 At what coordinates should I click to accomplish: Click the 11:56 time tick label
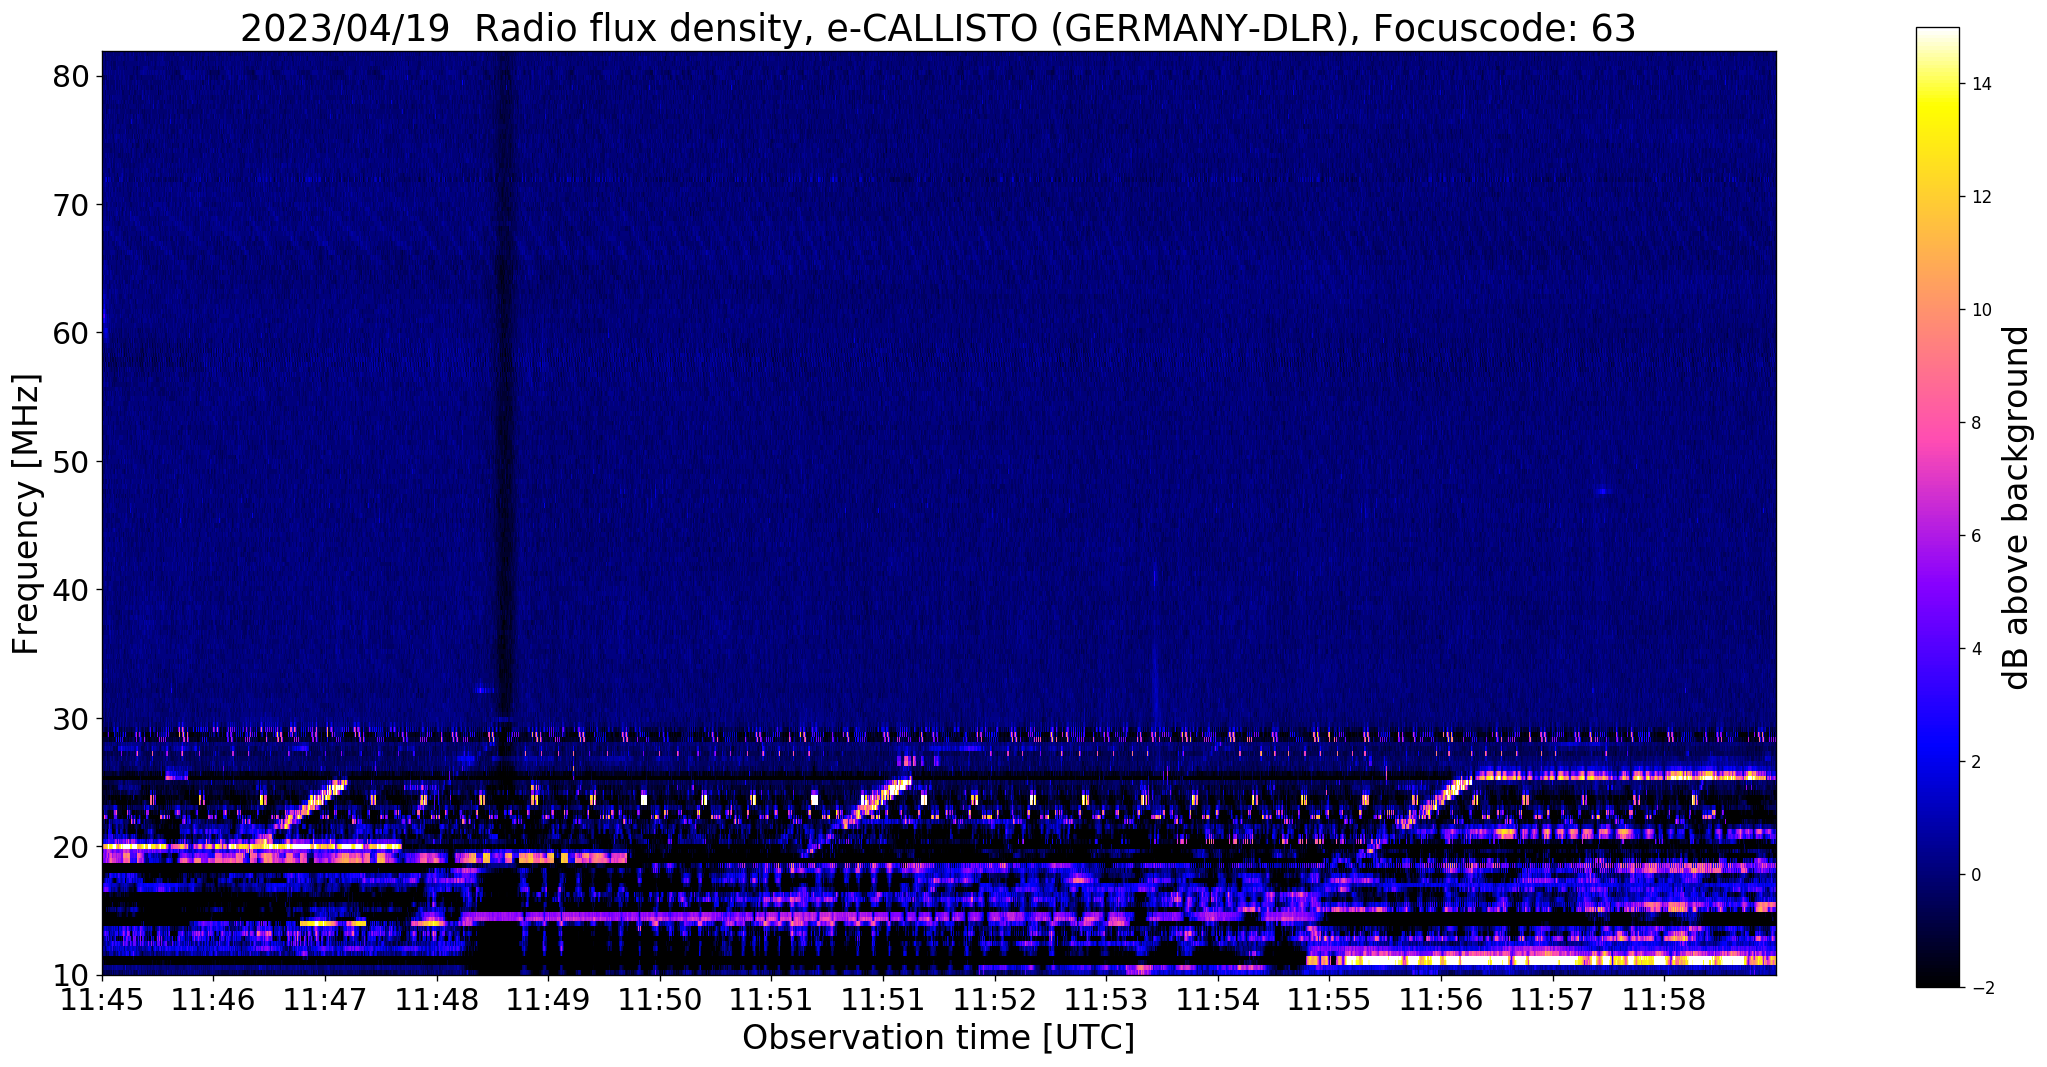[x=1442, y=1000]
